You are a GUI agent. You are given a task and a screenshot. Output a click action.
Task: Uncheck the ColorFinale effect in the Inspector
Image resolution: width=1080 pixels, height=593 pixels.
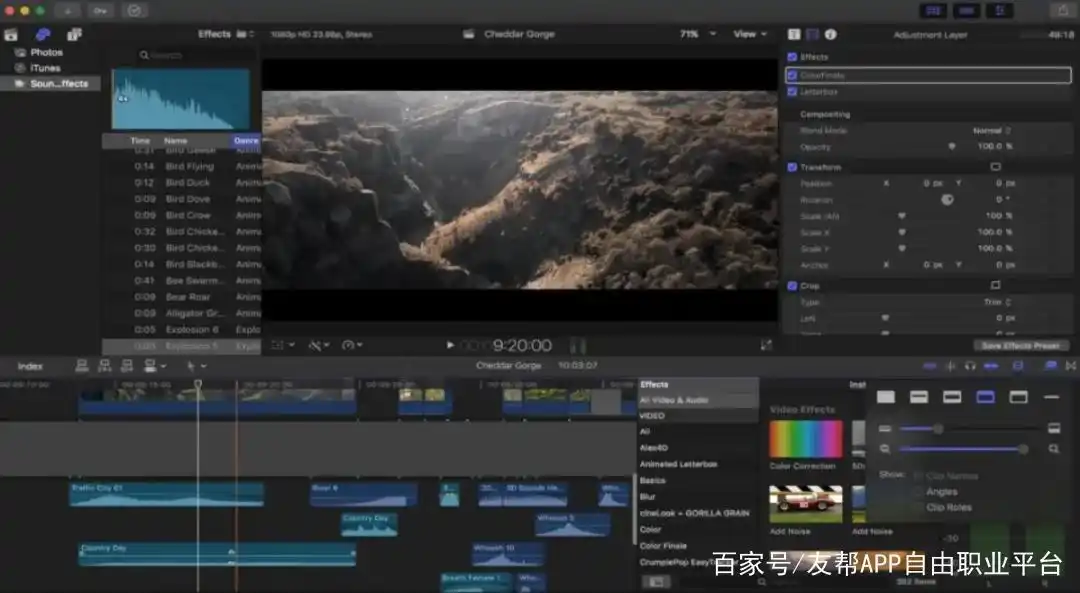(793, 75)
